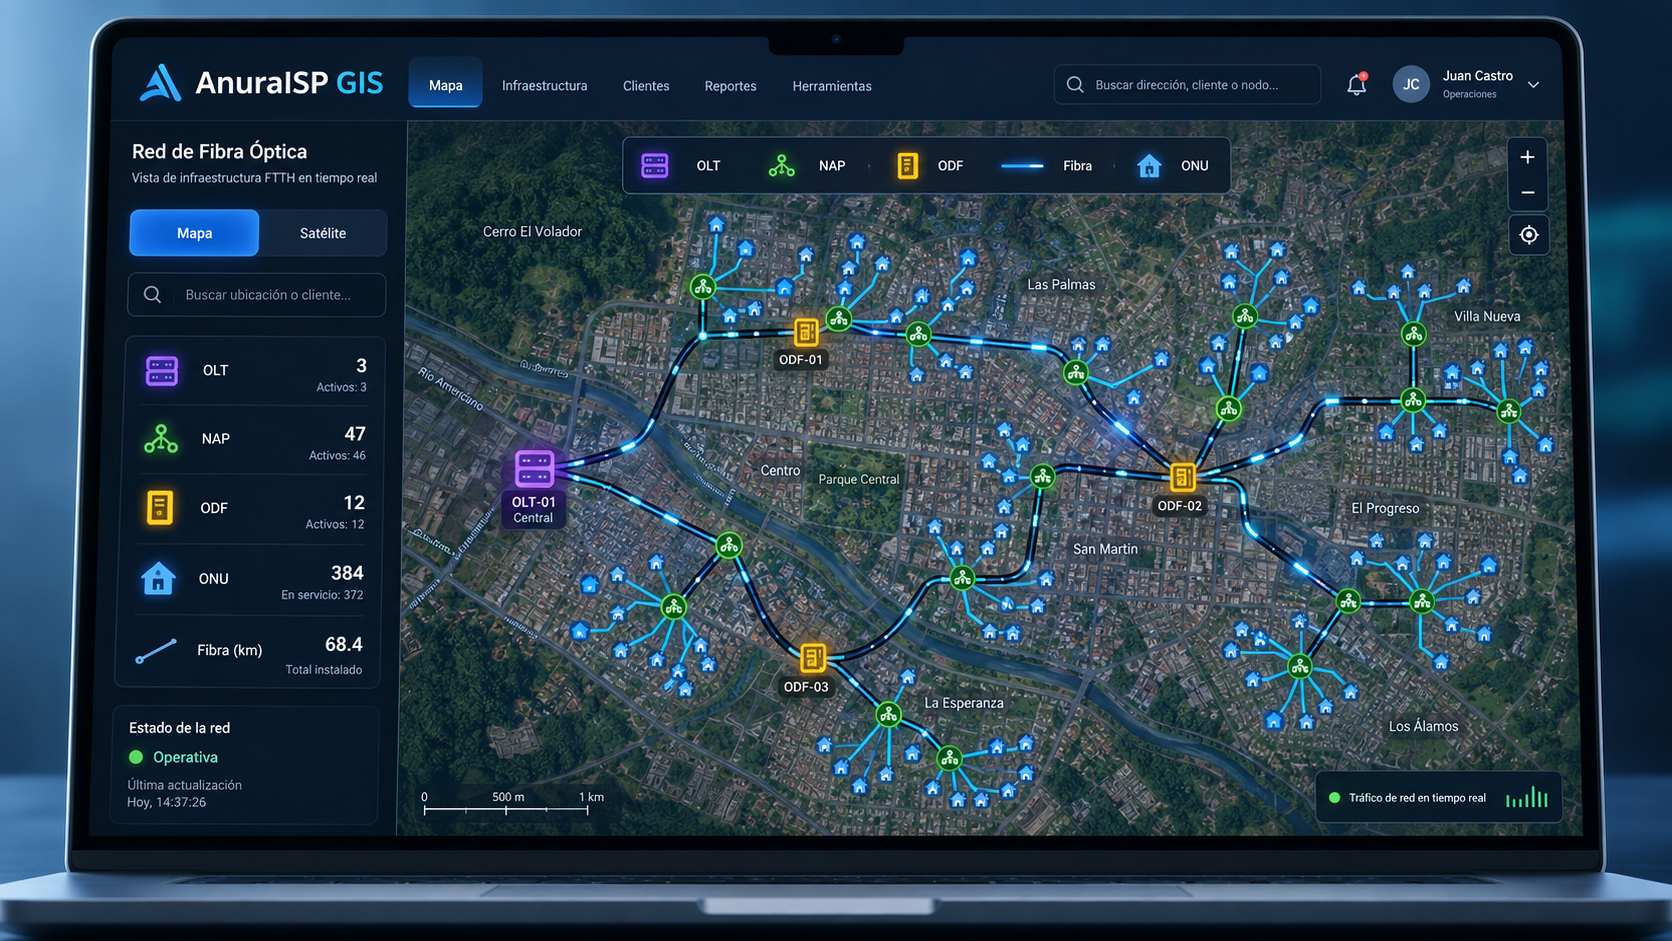Zoom in with the plus button
1672x941 pixels.
coord(1527,157)
